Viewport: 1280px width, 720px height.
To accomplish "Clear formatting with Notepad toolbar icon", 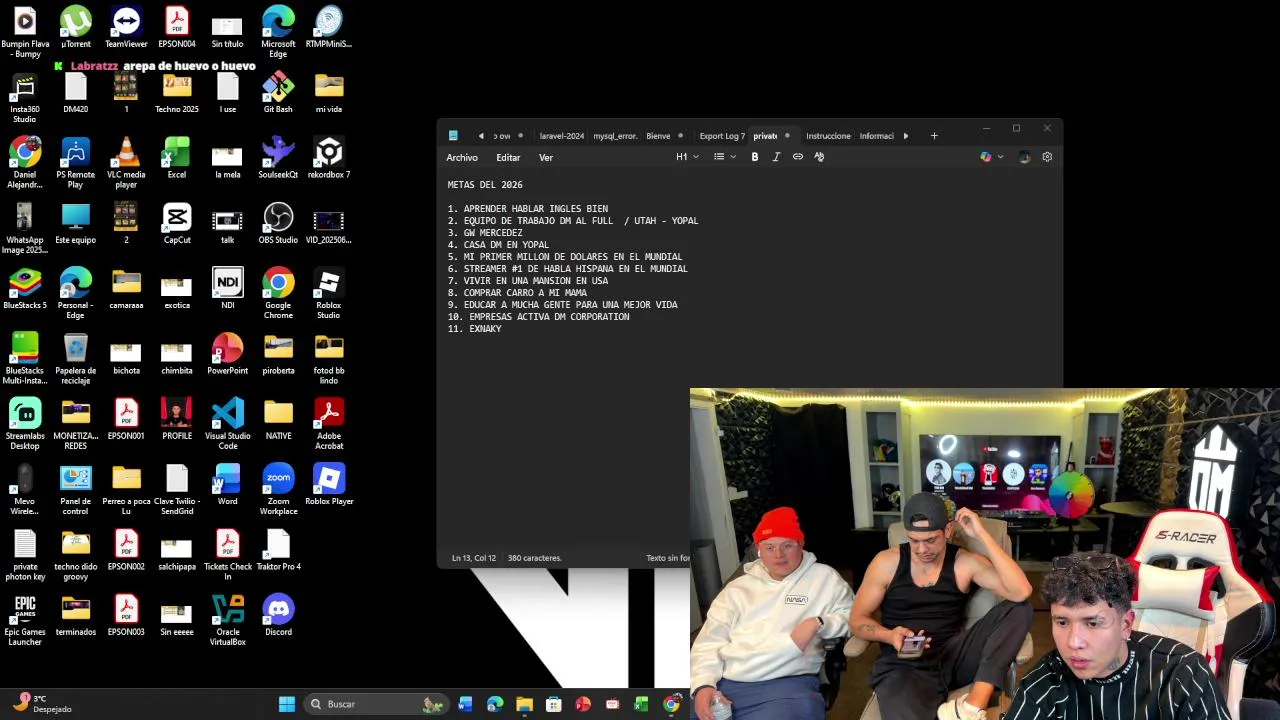I will [x=819, y=157].
